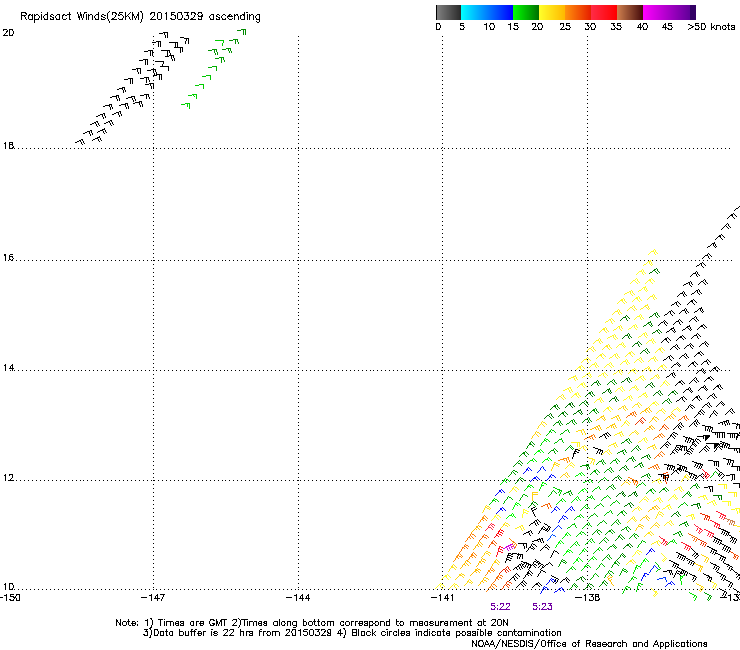Image resolution: width=740 pixels, height=650 pixels.
Task: Click the '25' legend scale number
Action: click(565, 27)
